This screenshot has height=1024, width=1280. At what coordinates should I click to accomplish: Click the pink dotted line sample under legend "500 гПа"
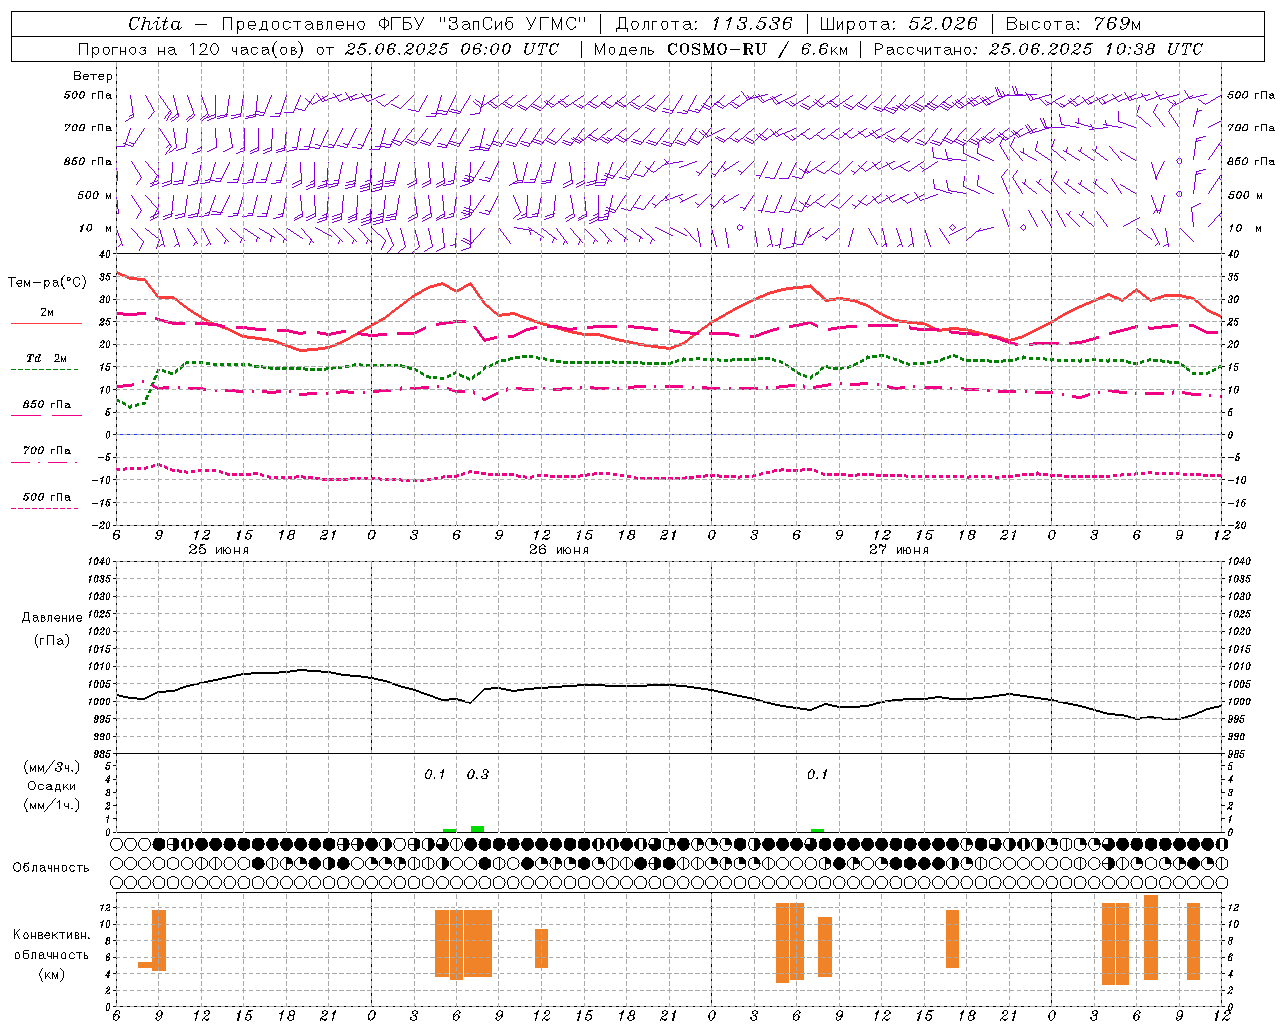(44, 508)
